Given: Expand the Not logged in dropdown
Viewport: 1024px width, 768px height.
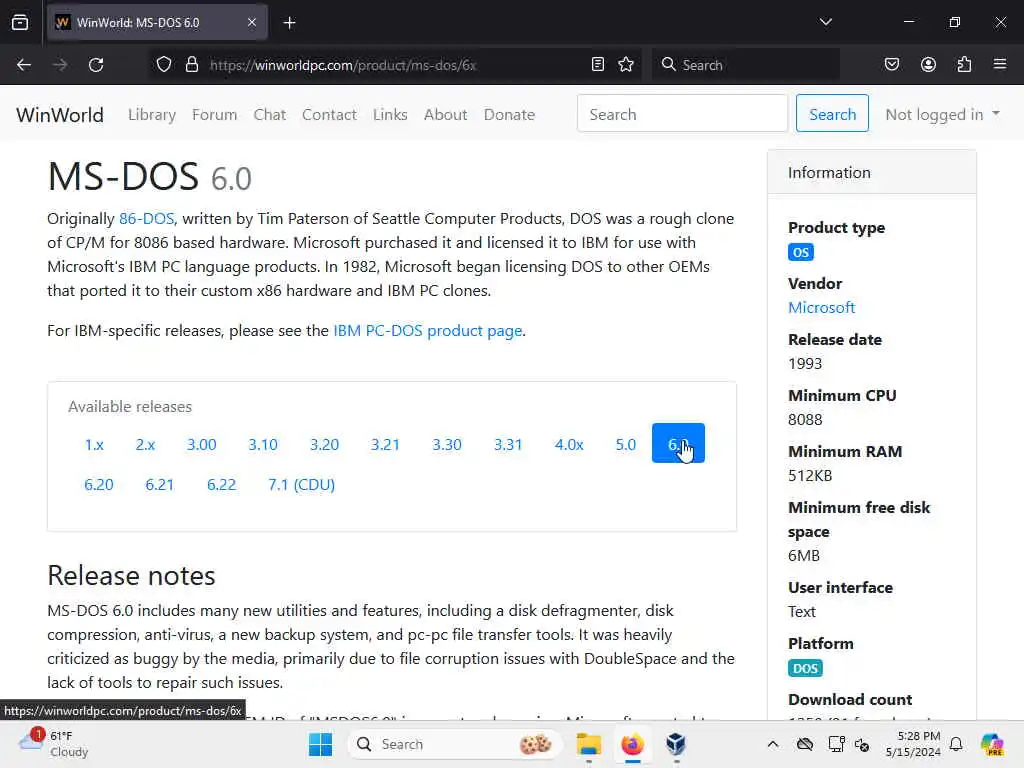Looking at the screenshot, I should pyautogui.click(x=942, y=114).
